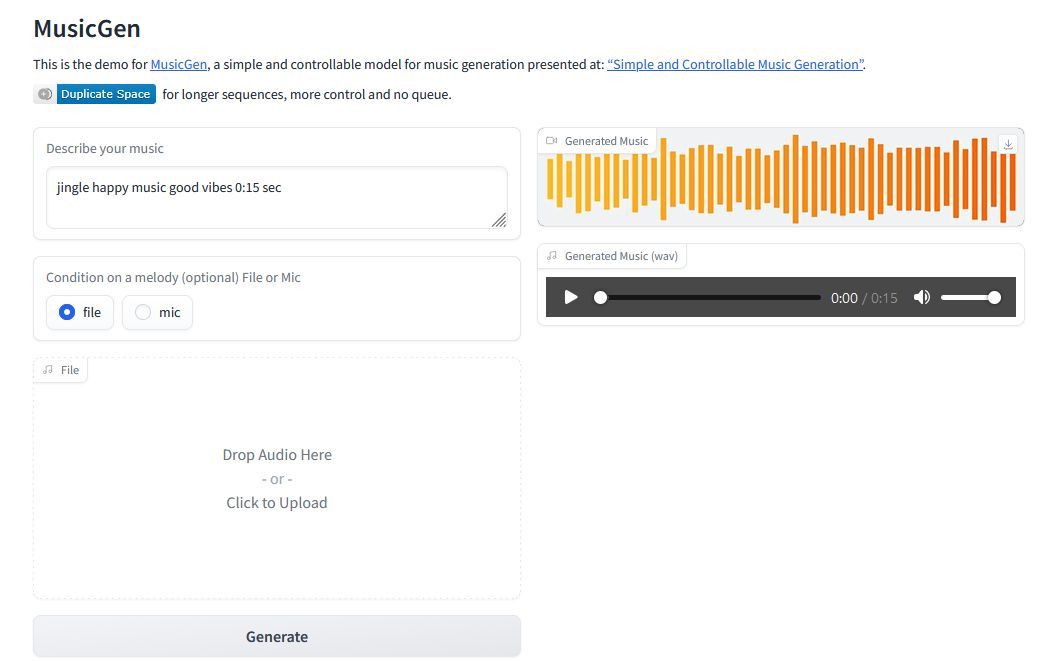This screenshot has height=661, width=1056.
Task: Click the Generated Music waveform preview
Action: coord(781,179)
